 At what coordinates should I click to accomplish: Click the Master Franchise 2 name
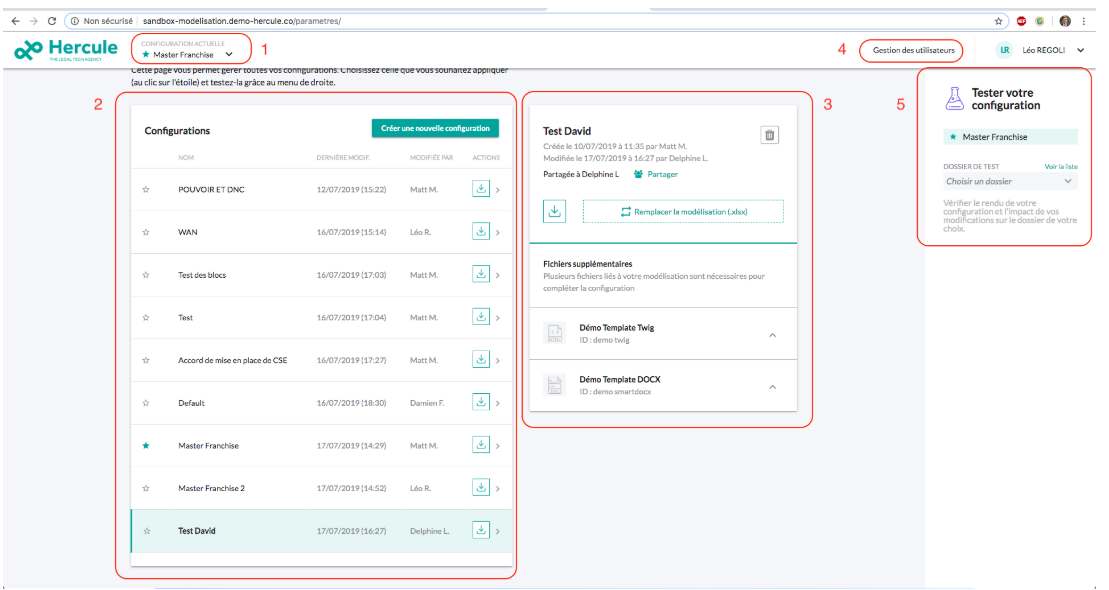point(211,488)
